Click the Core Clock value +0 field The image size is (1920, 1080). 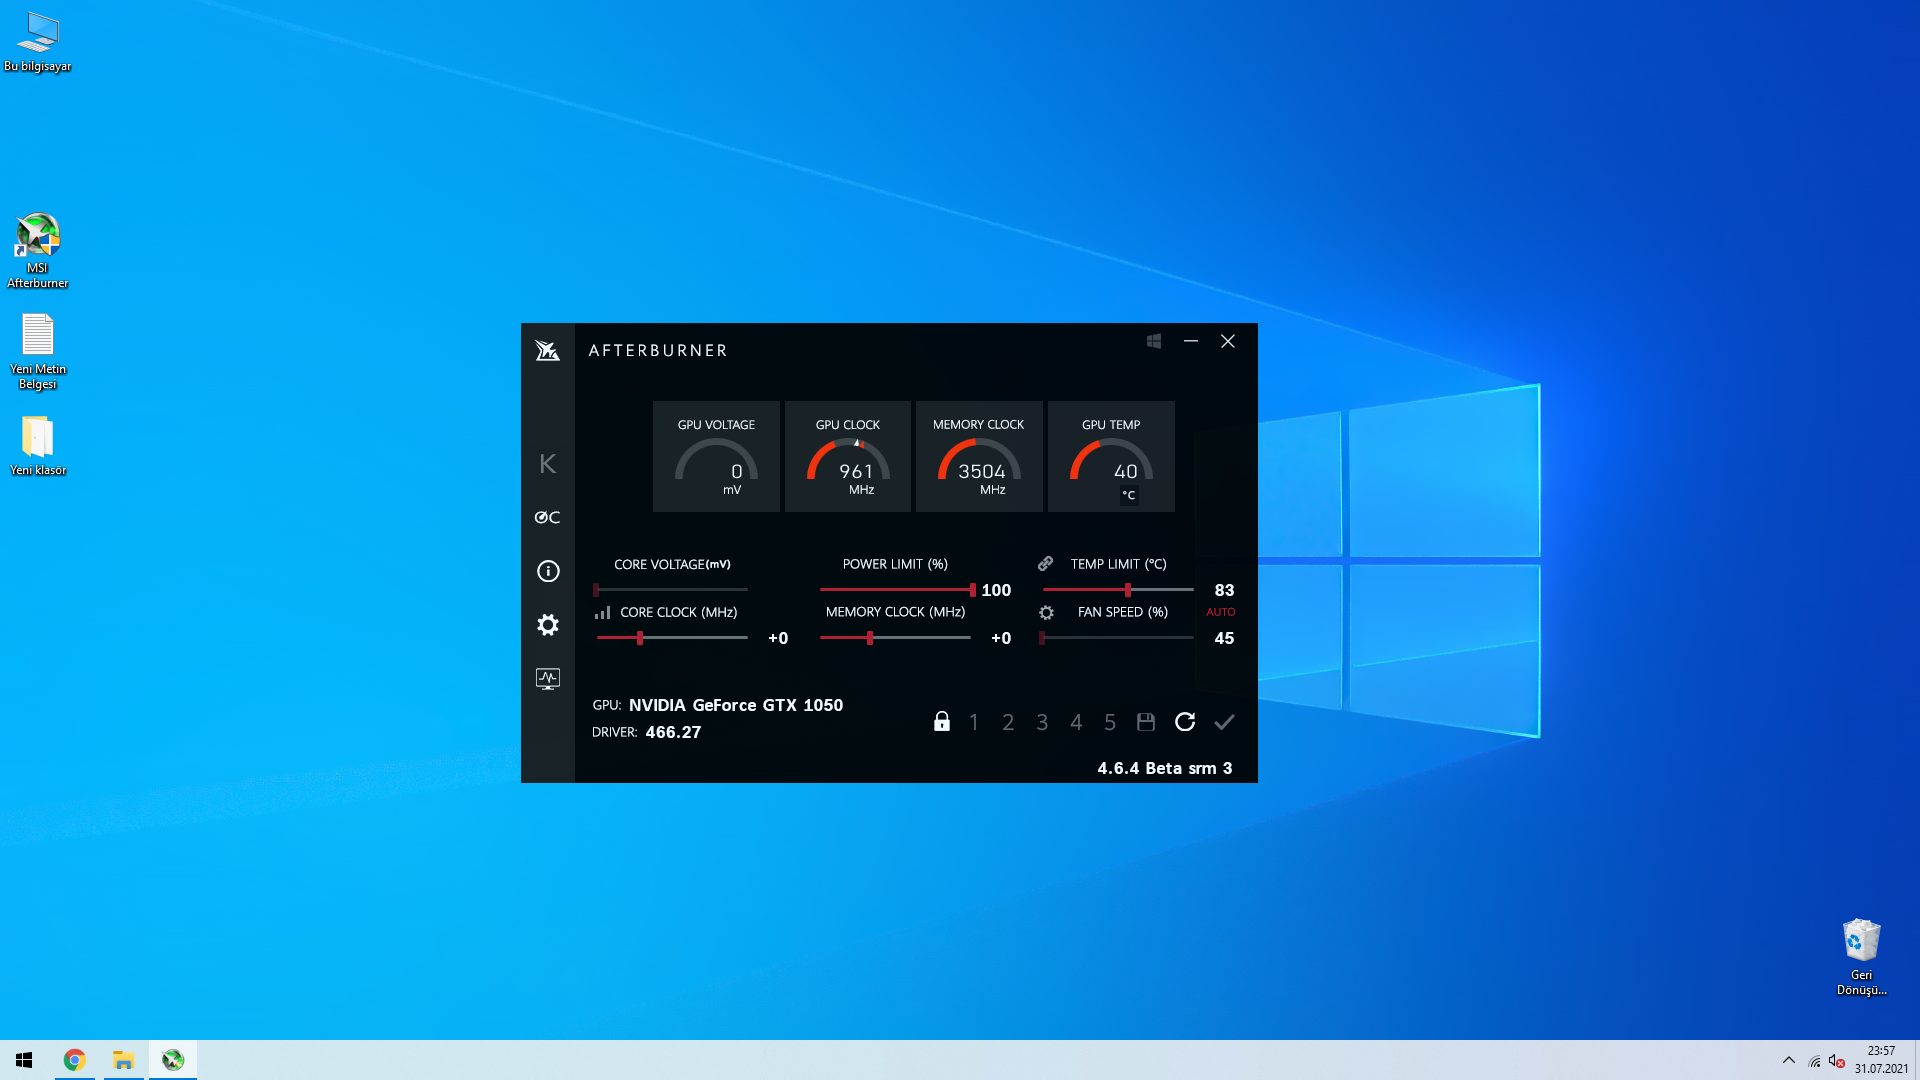(x=778, y=638)
